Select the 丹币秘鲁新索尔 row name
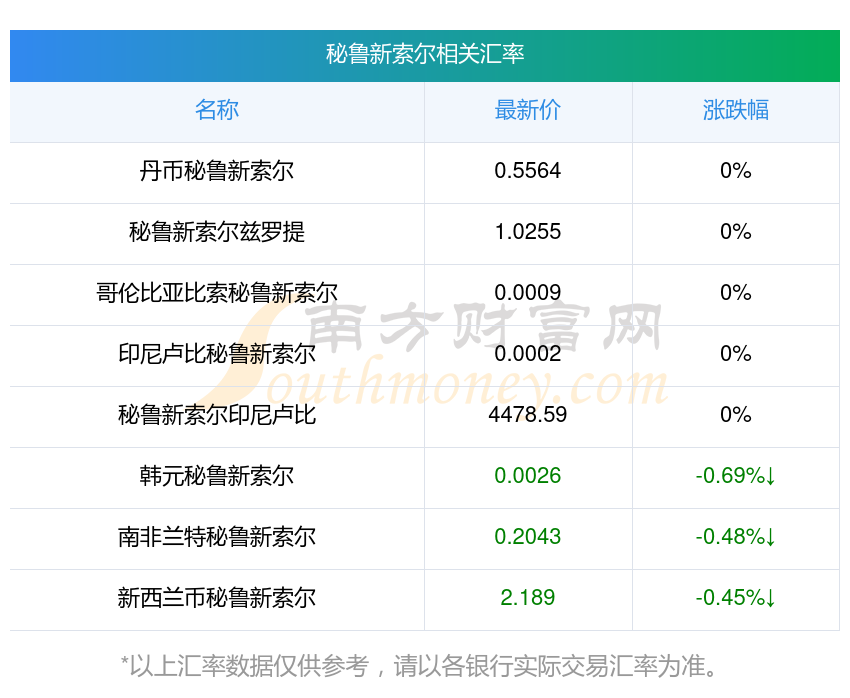This screenshot has height=698, width=850. pos(217,171)
